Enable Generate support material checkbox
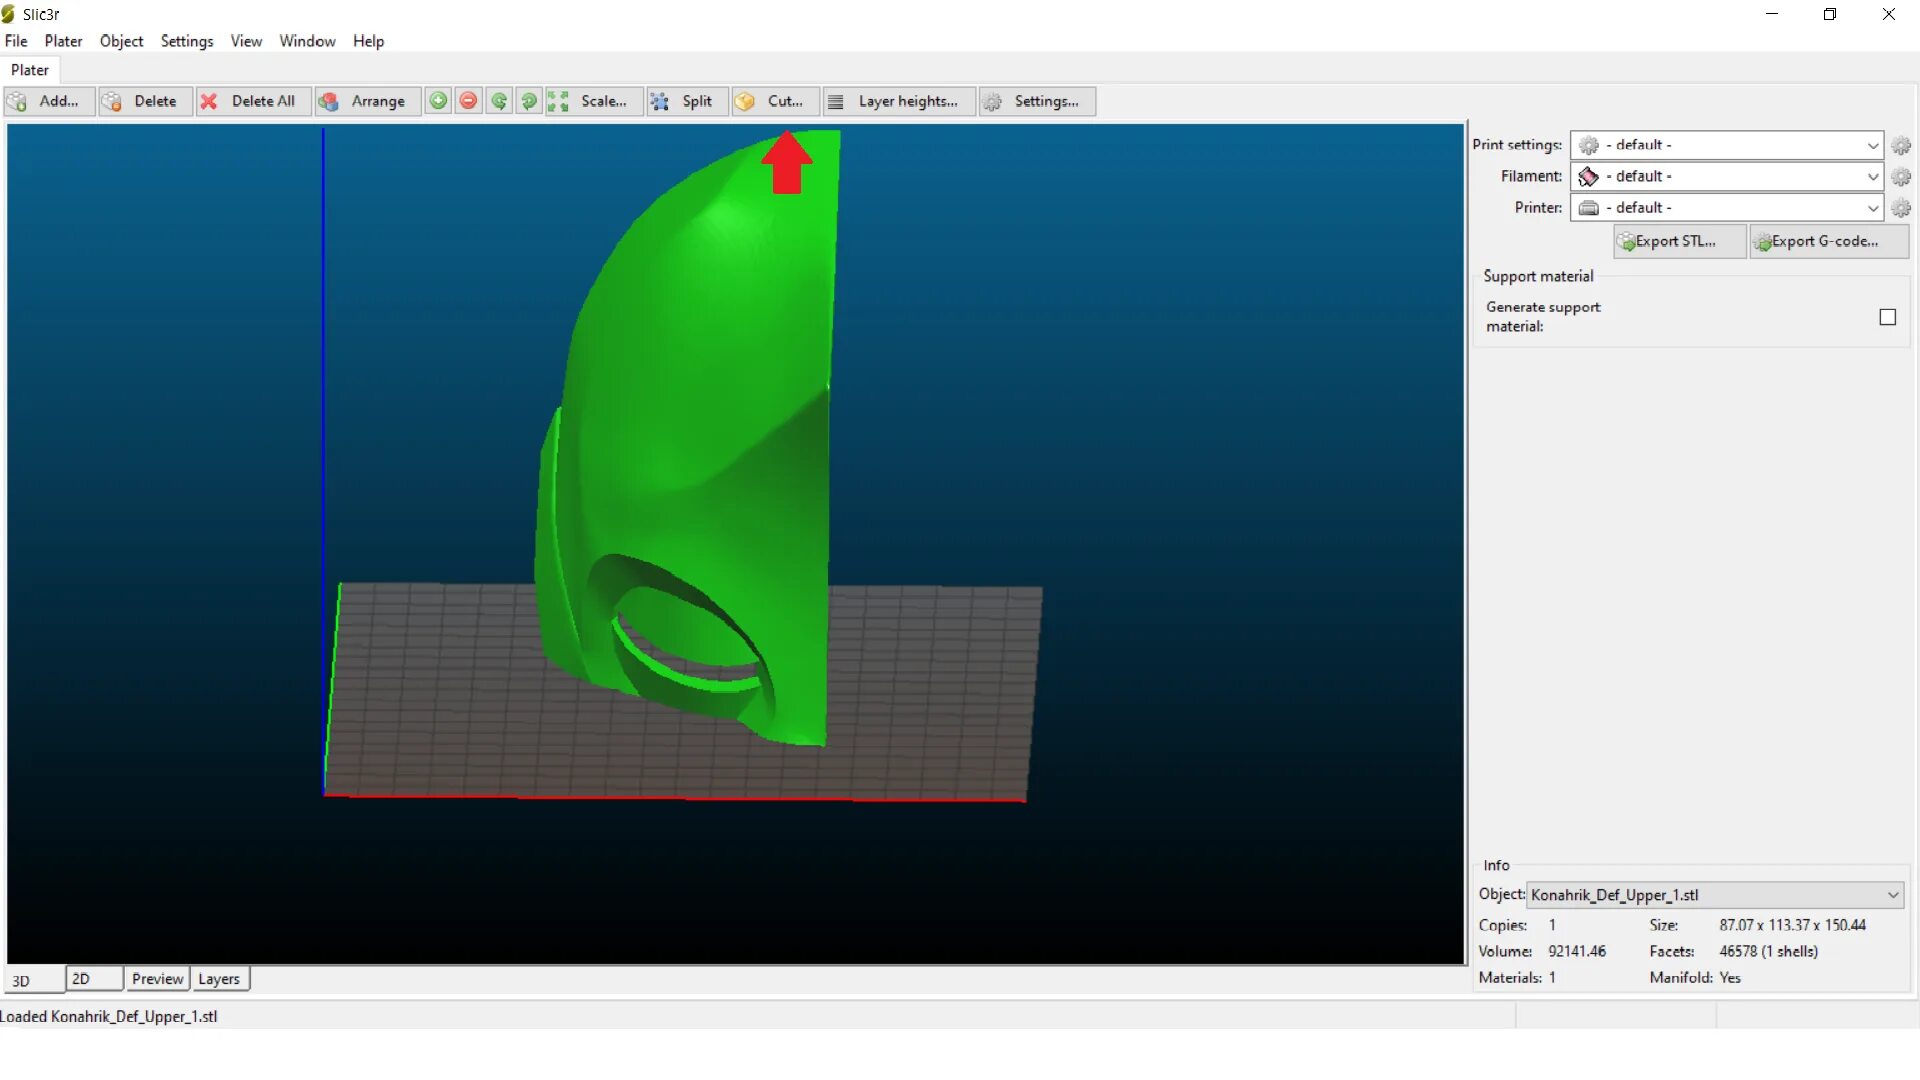 click(1887, 317)
